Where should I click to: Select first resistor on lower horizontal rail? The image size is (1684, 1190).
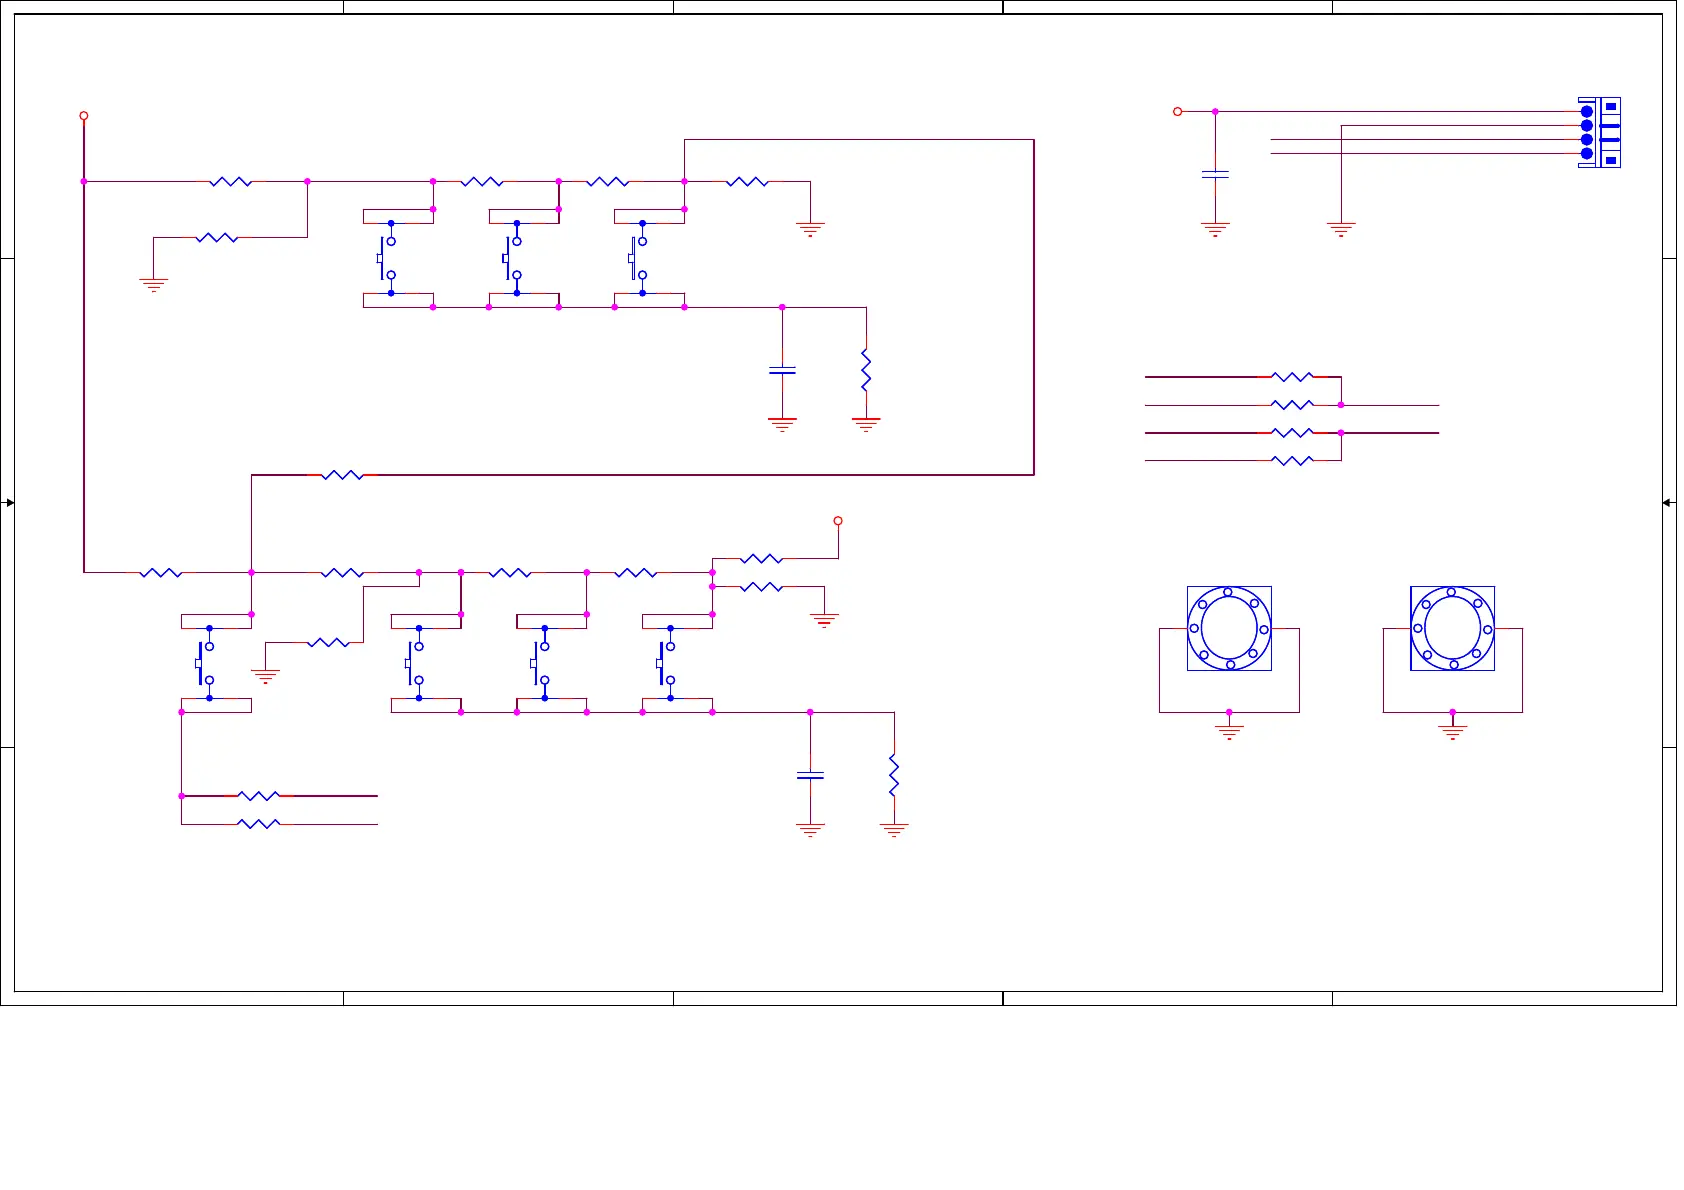coord(161,573)
